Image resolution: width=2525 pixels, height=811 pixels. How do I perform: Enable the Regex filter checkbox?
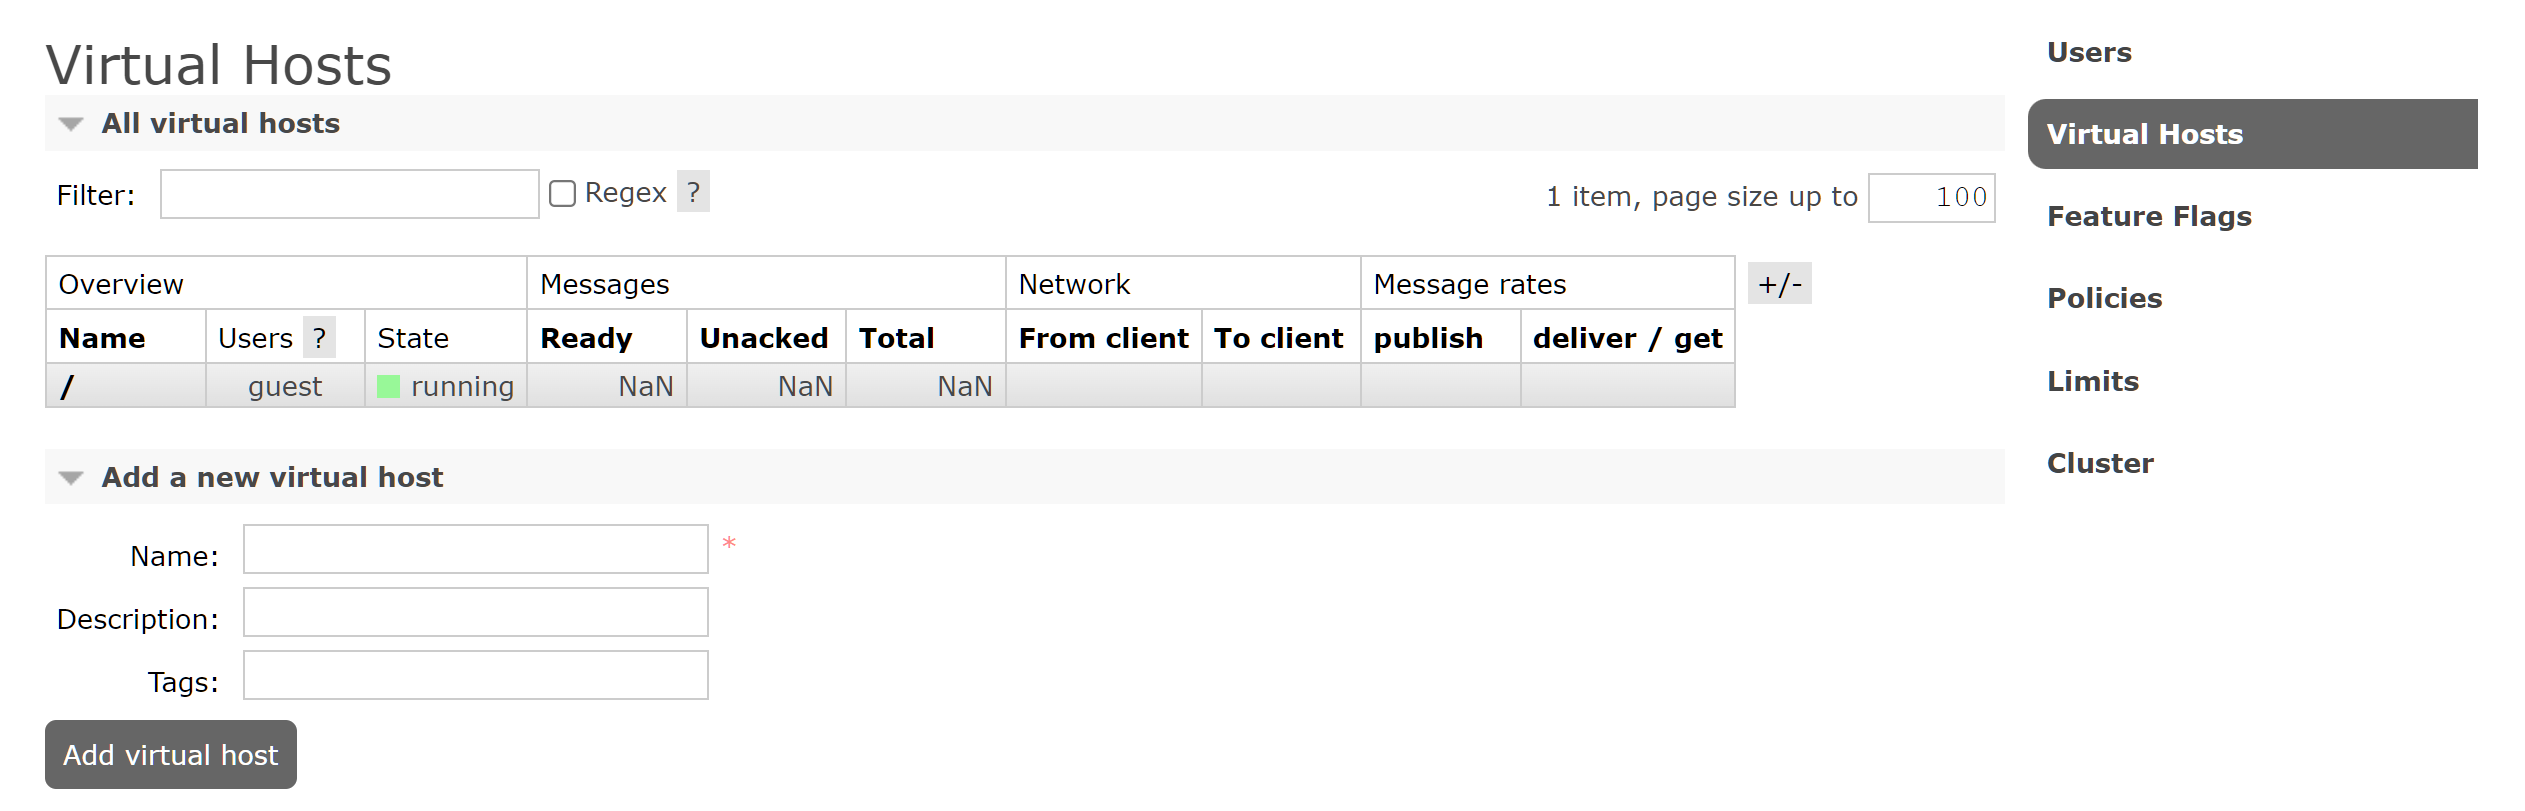pyautogui.click(x=563, y=193)
